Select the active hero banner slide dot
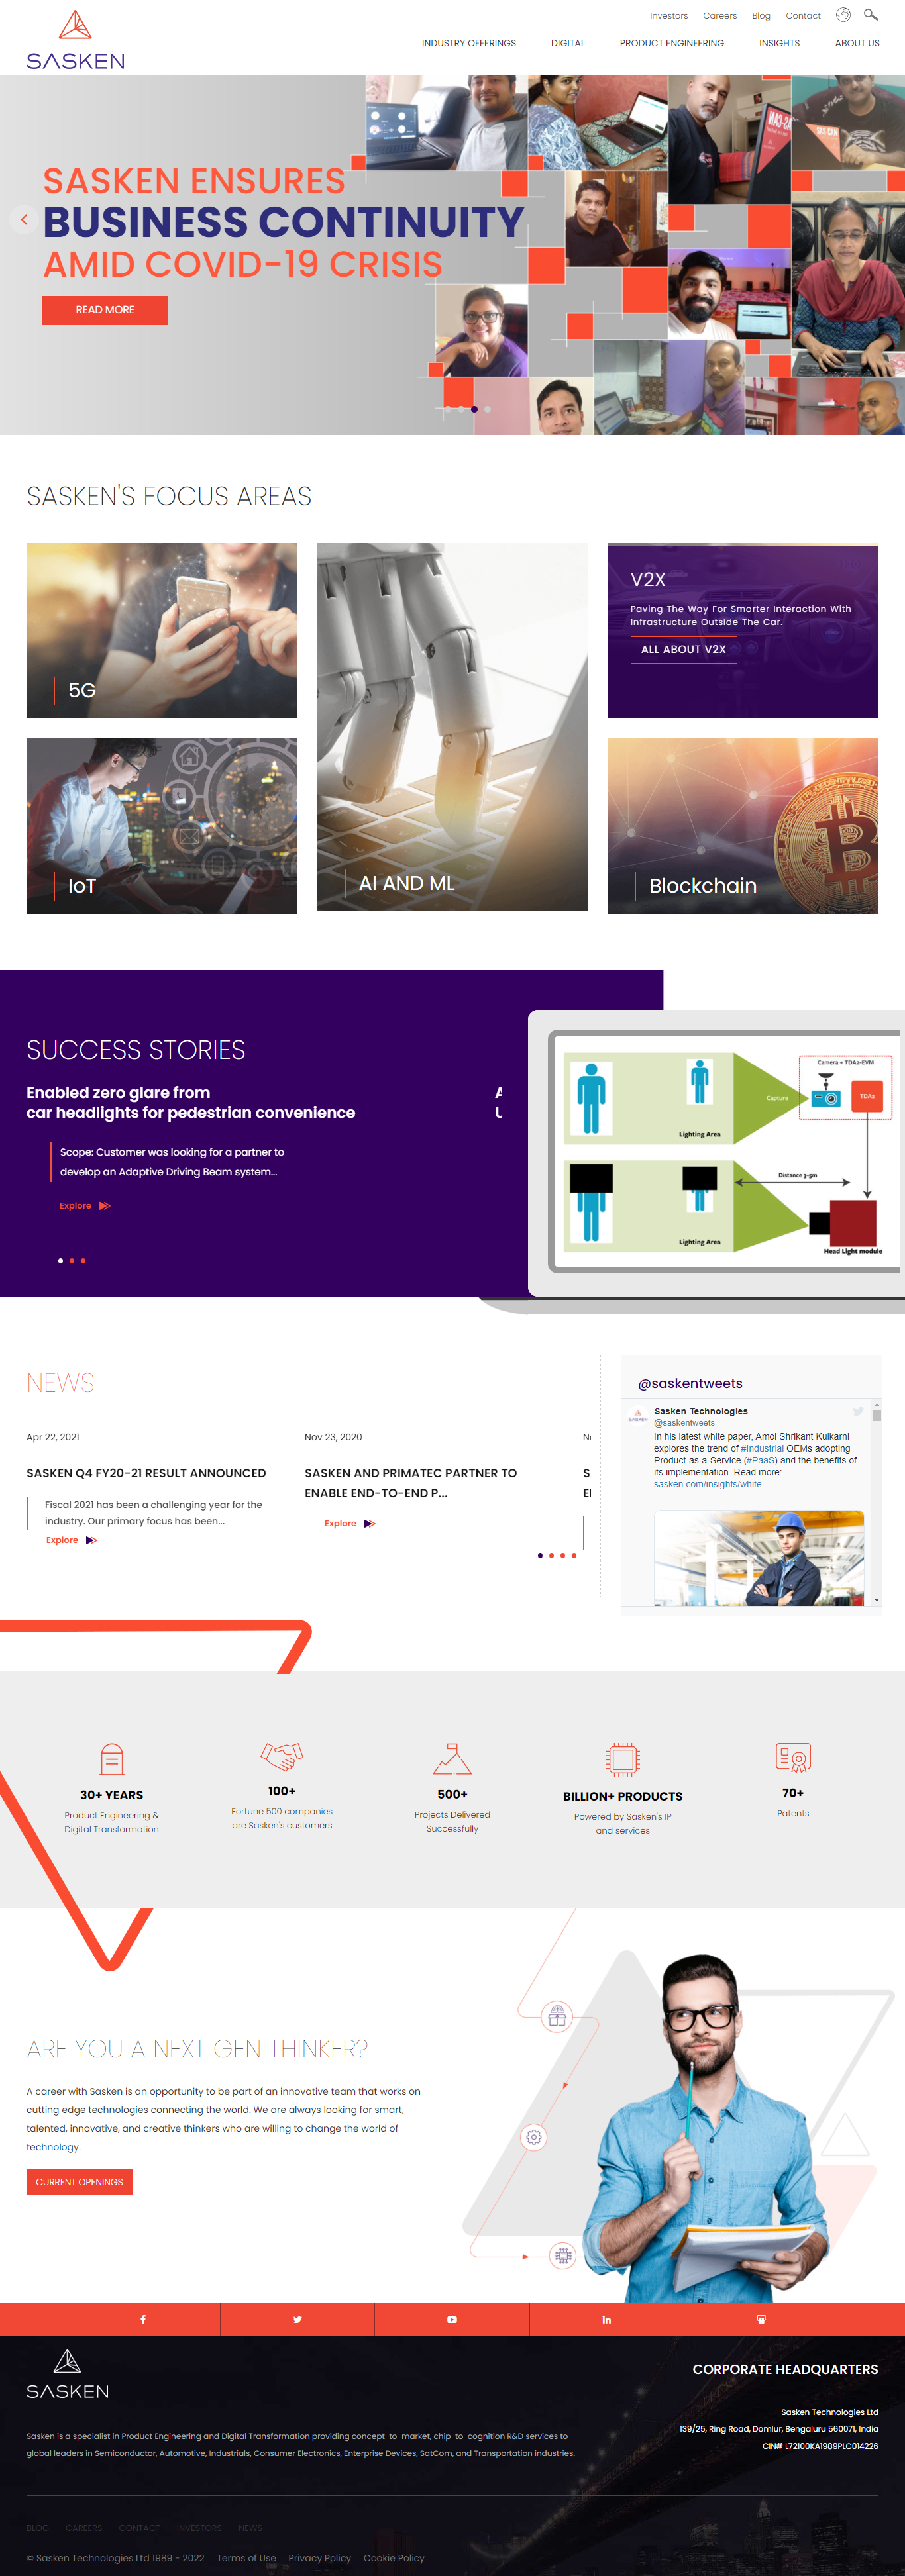 pyautogui.click(x=474, y=409)
